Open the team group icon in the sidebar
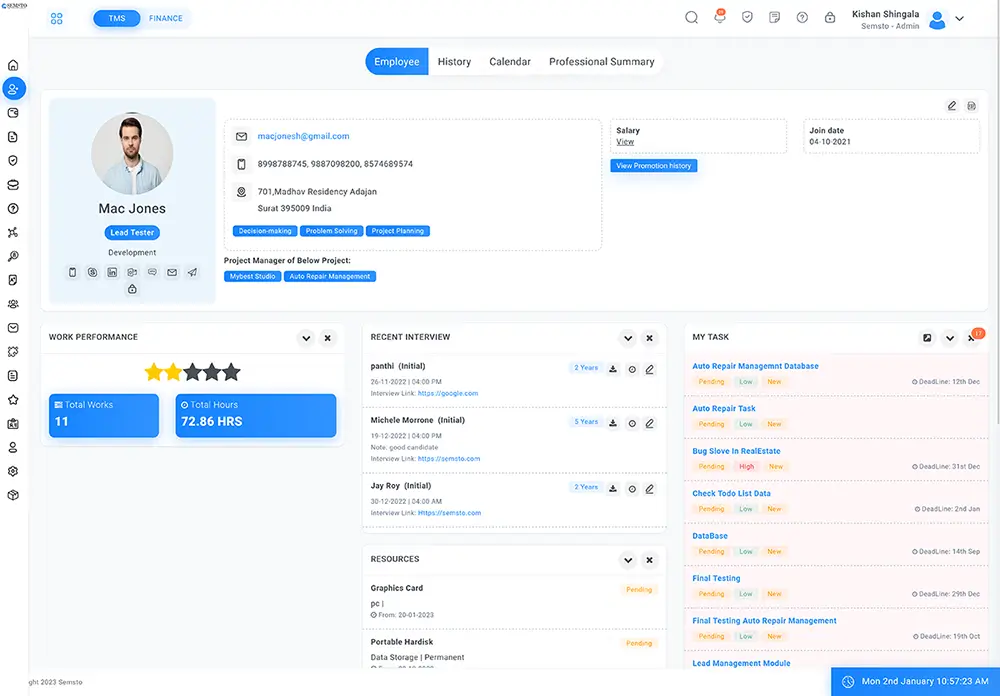 pos(13,304)
